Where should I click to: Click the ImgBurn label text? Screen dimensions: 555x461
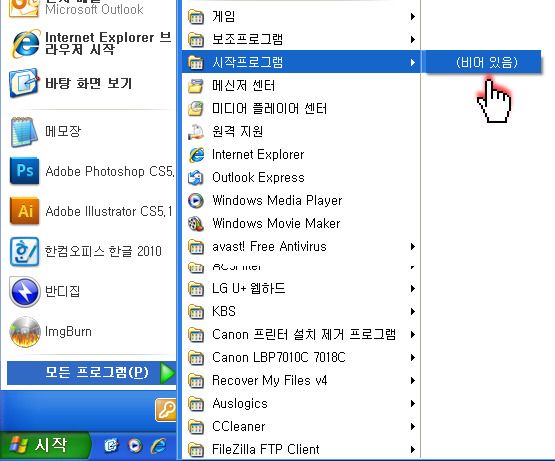click(68, 332)
